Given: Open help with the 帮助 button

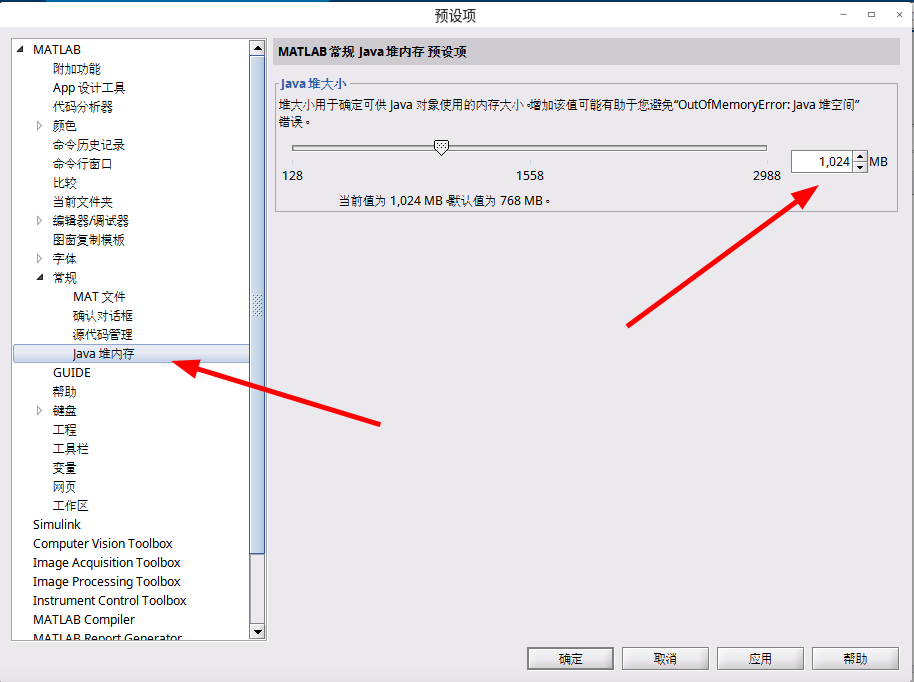Looking at the screenshot, I should click(x=855, y=659).
